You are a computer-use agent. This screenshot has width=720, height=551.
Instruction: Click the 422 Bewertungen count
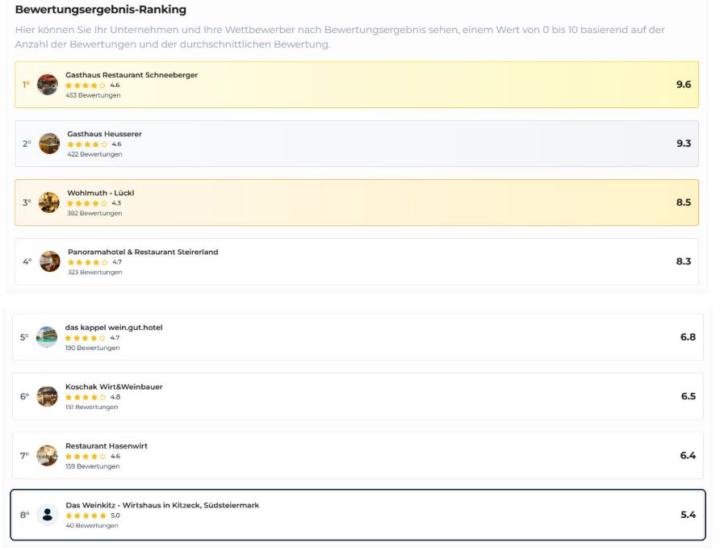coord(95,154)
